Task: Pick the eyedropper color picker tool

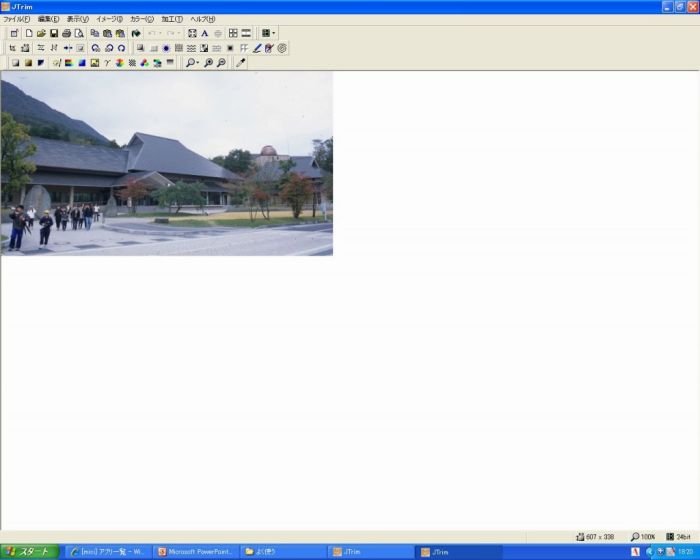Action: coord(240,62)
